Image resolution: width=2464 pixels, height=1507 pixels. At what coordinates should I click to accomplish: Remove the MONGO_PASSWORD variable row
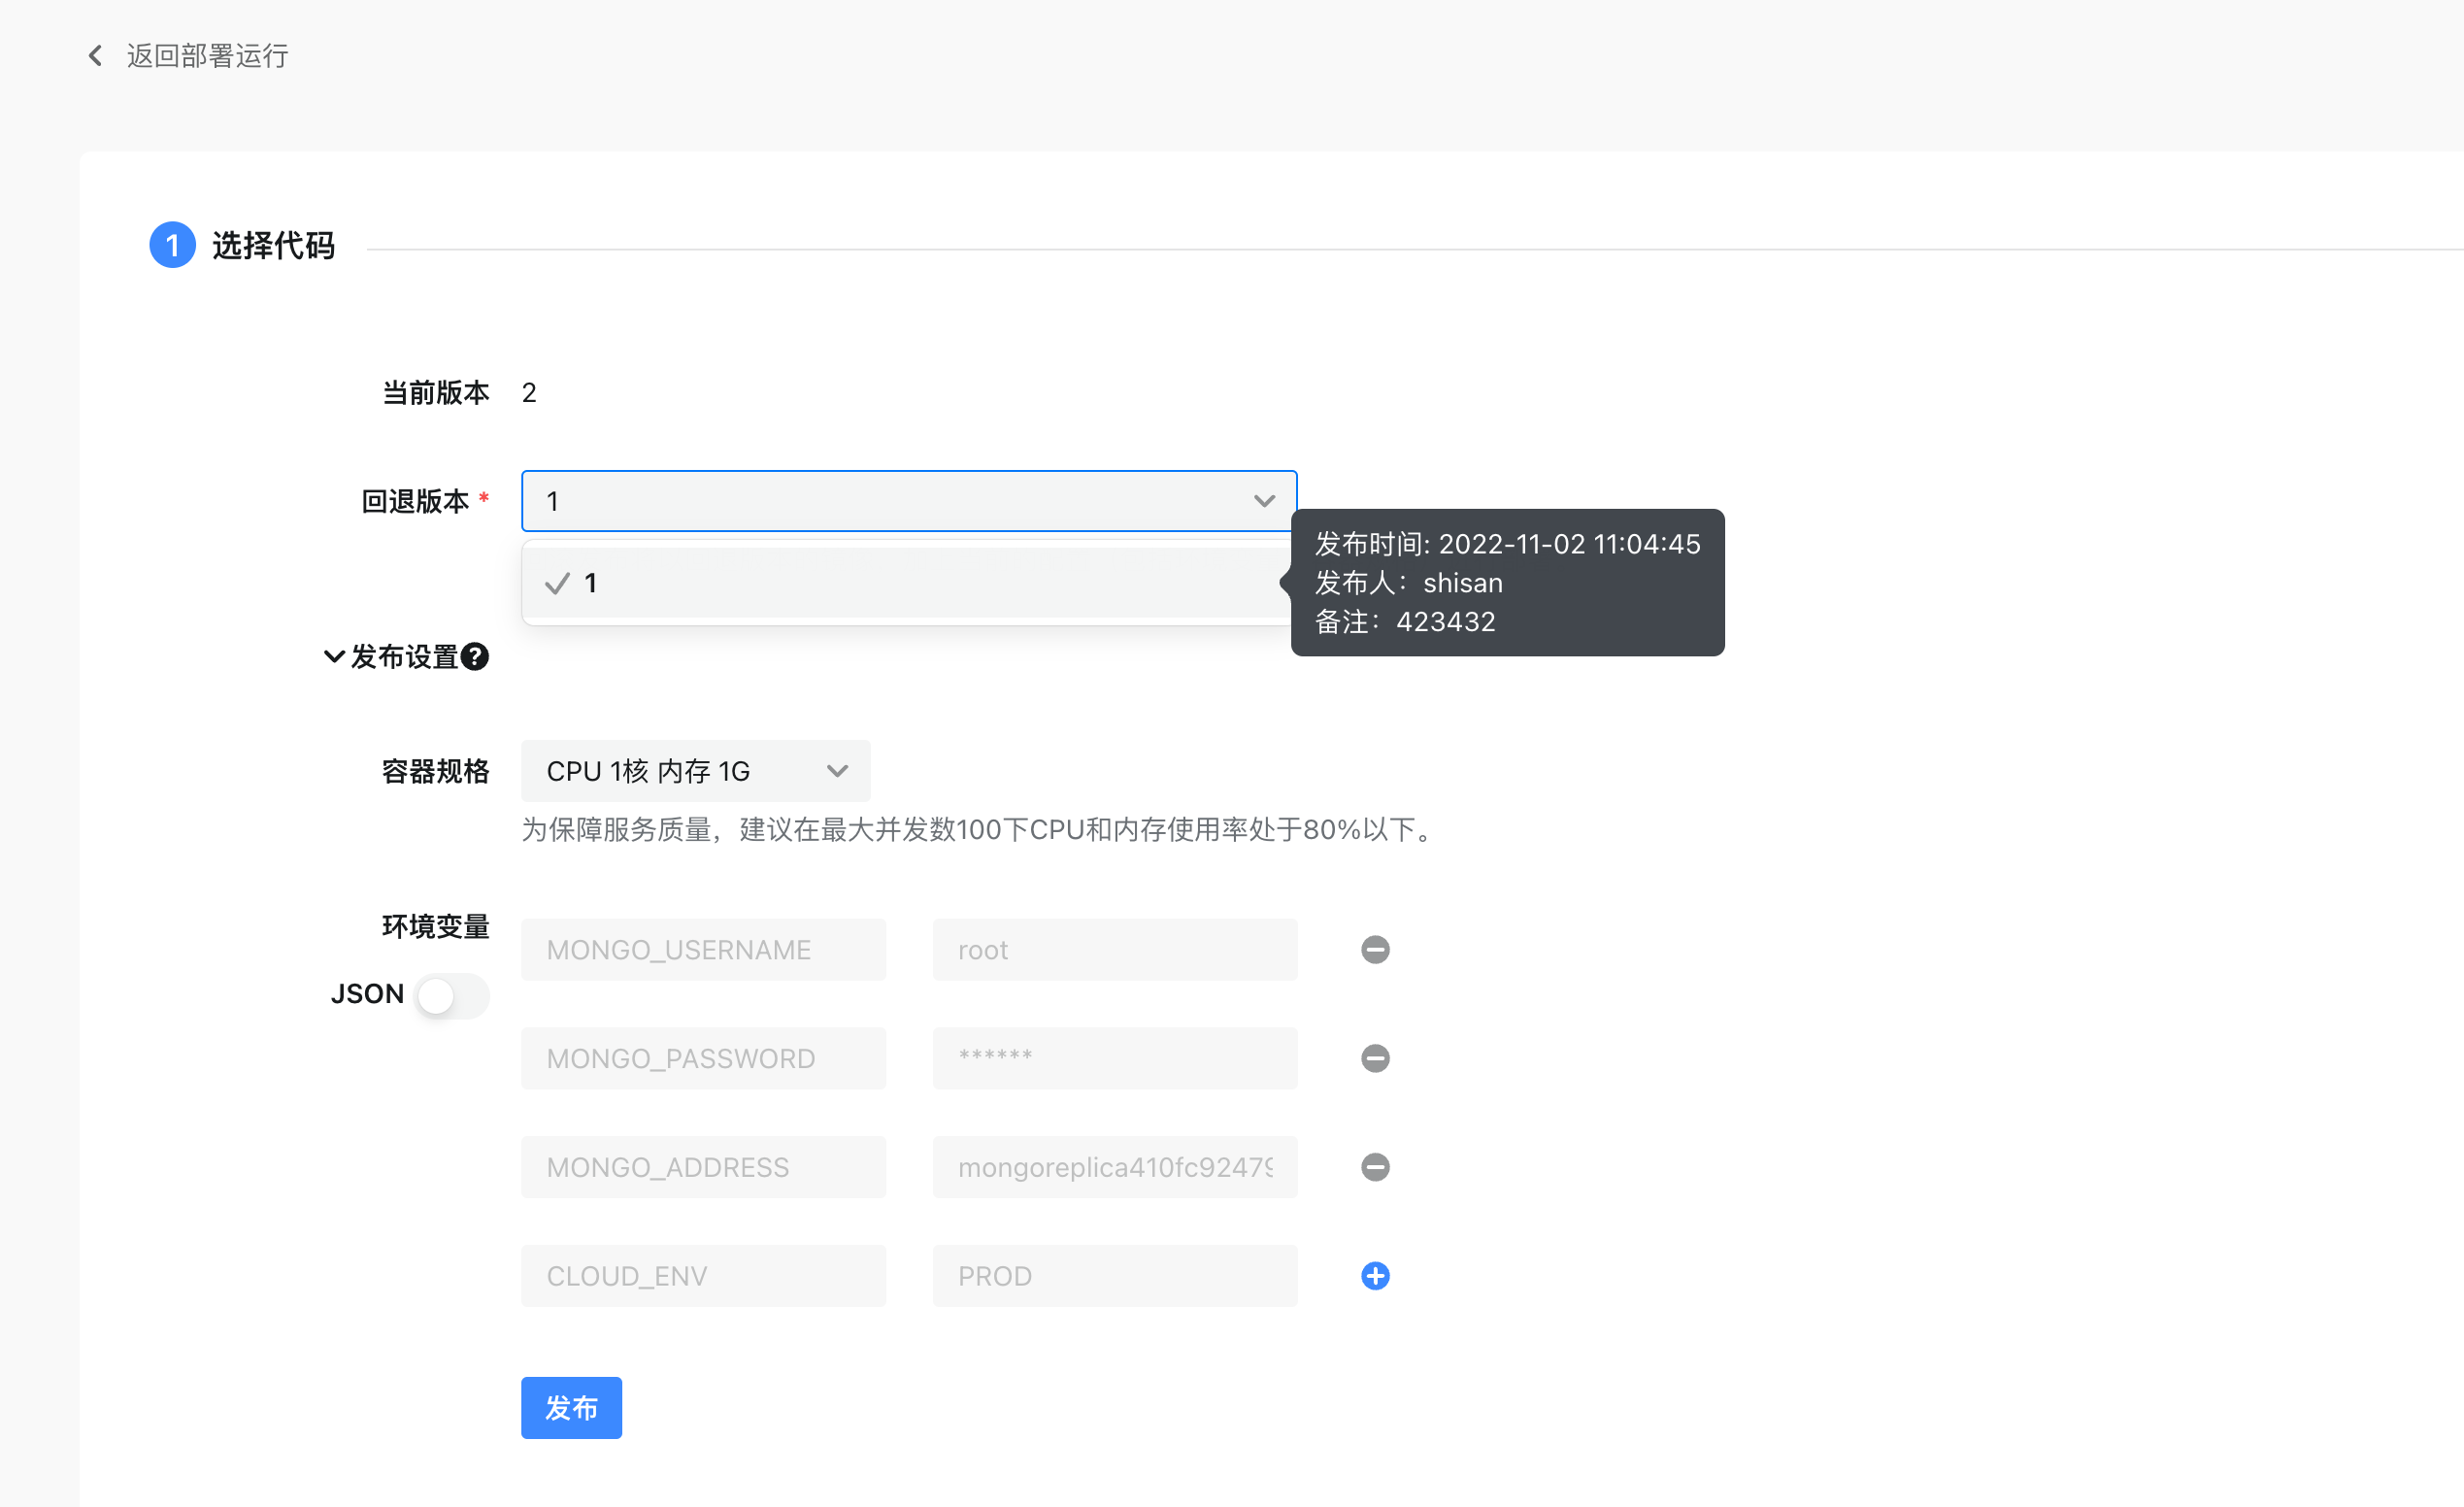coord(1375,1058)
